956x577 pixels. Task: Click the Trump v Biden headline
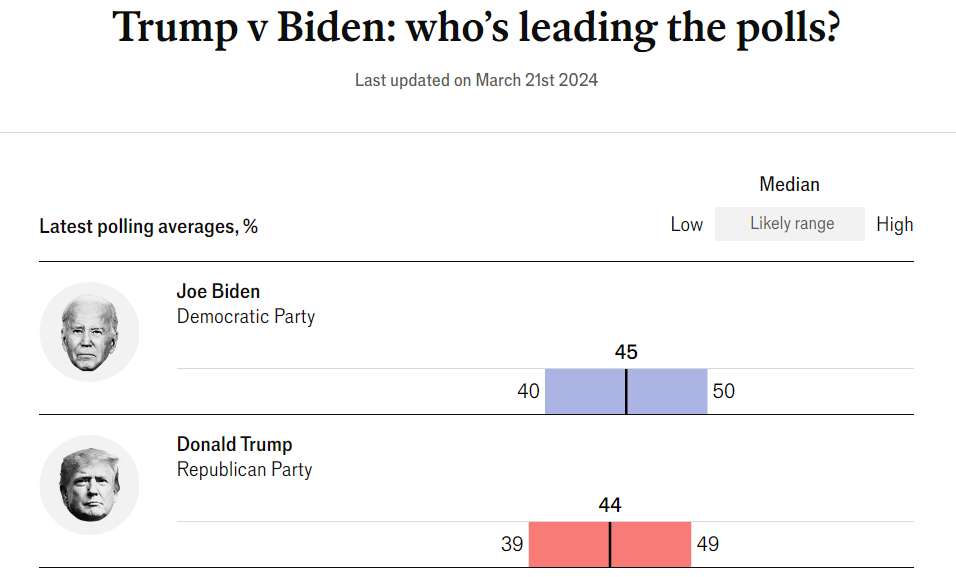point(476,28)
